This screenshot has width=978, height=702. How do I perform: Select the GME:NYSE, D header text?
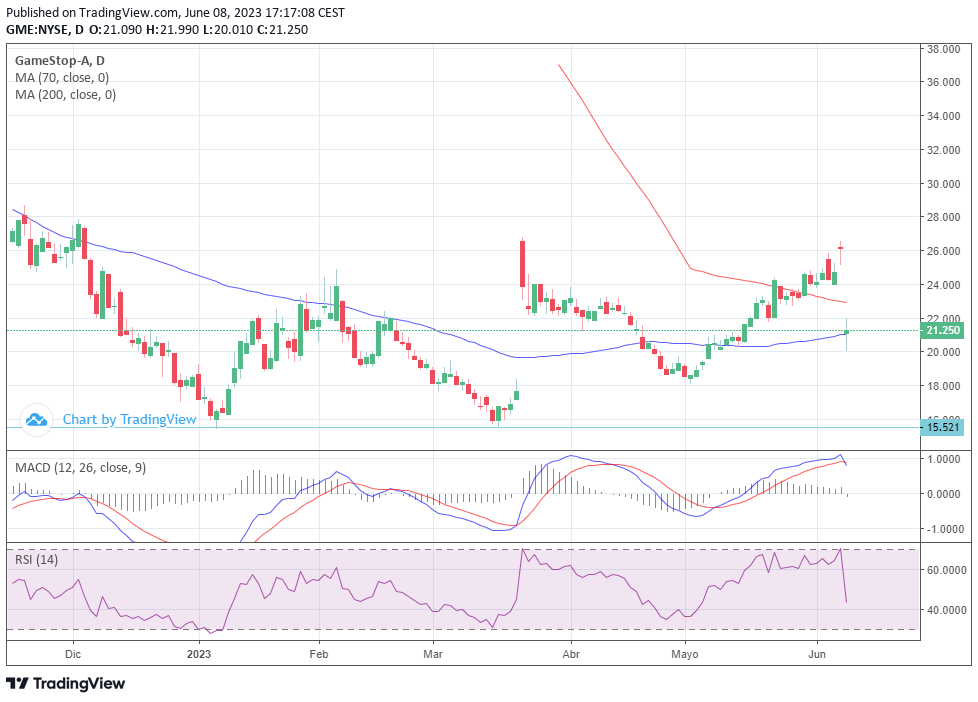[x=45, y=29]
